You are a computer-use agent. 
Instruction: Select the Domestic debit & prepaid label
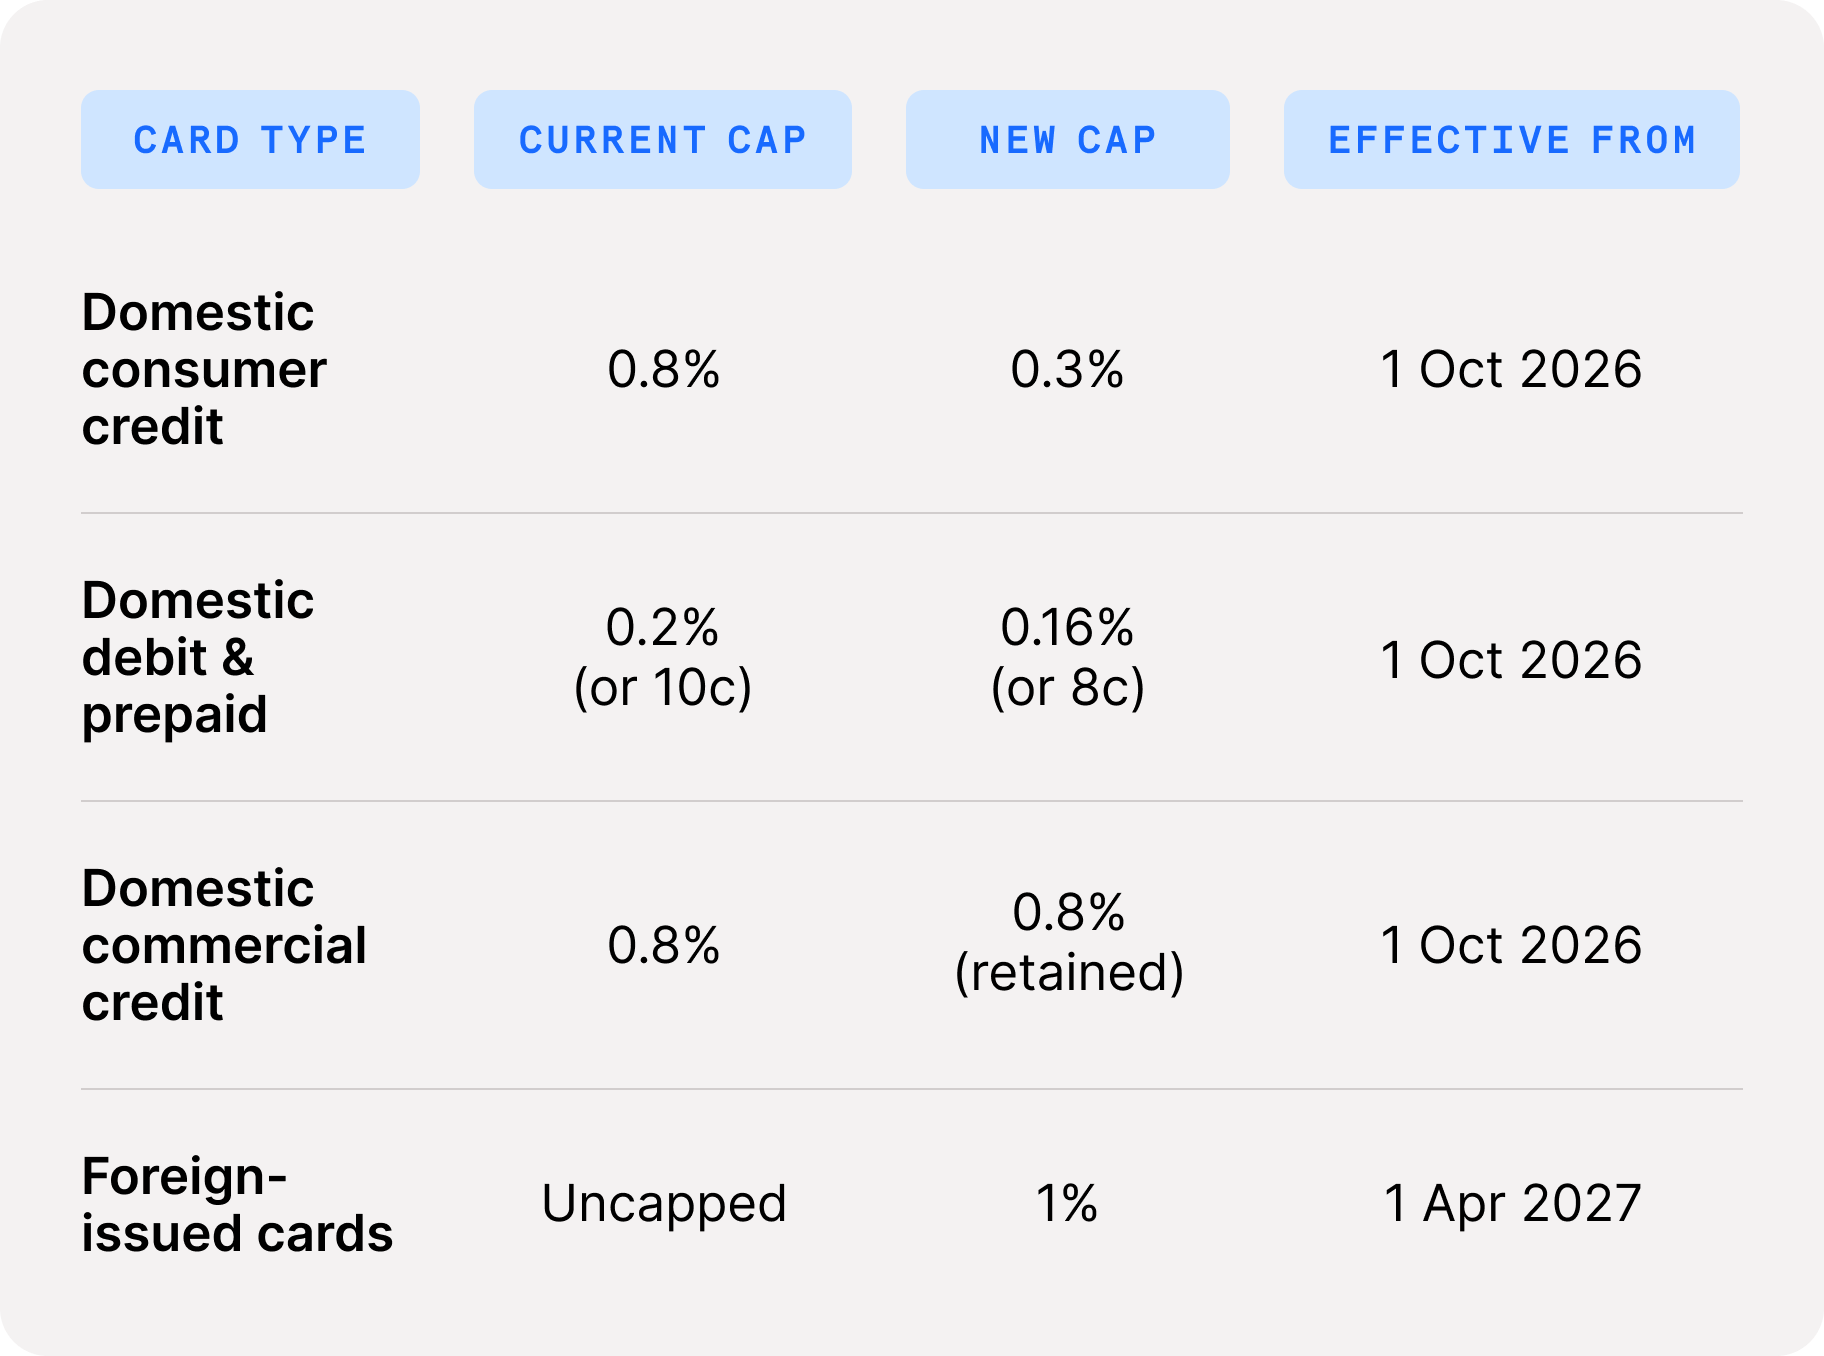pos(198,657)
